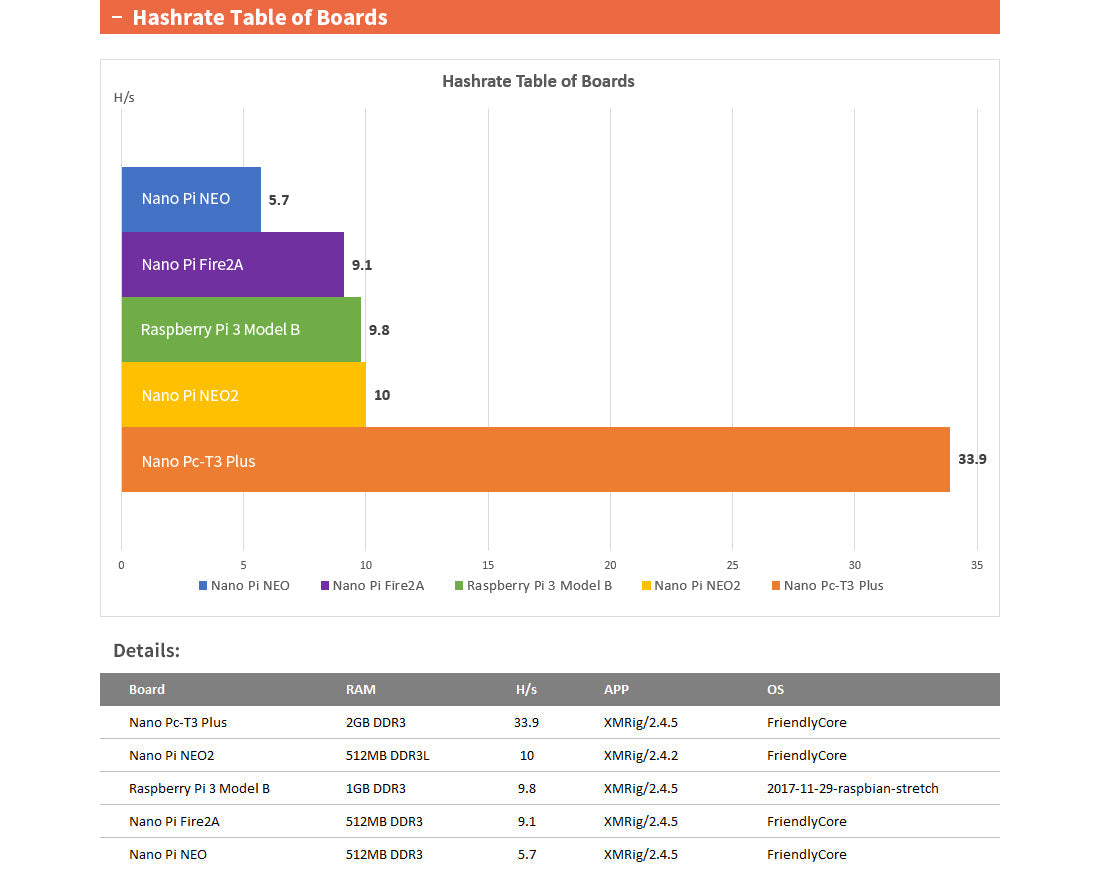
Task: Click the 2017-11-29-raspbian-stretch OS cell
Action: point(852,788)
